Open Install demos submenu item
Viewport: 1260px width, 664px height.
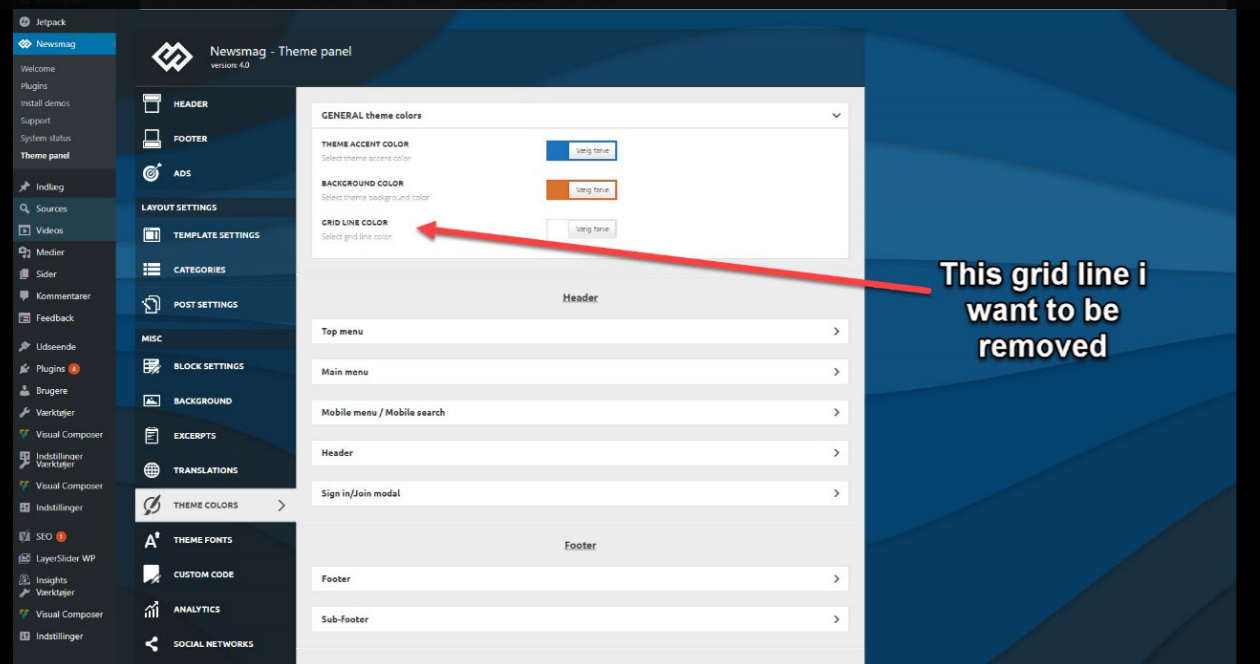point(45,103)
